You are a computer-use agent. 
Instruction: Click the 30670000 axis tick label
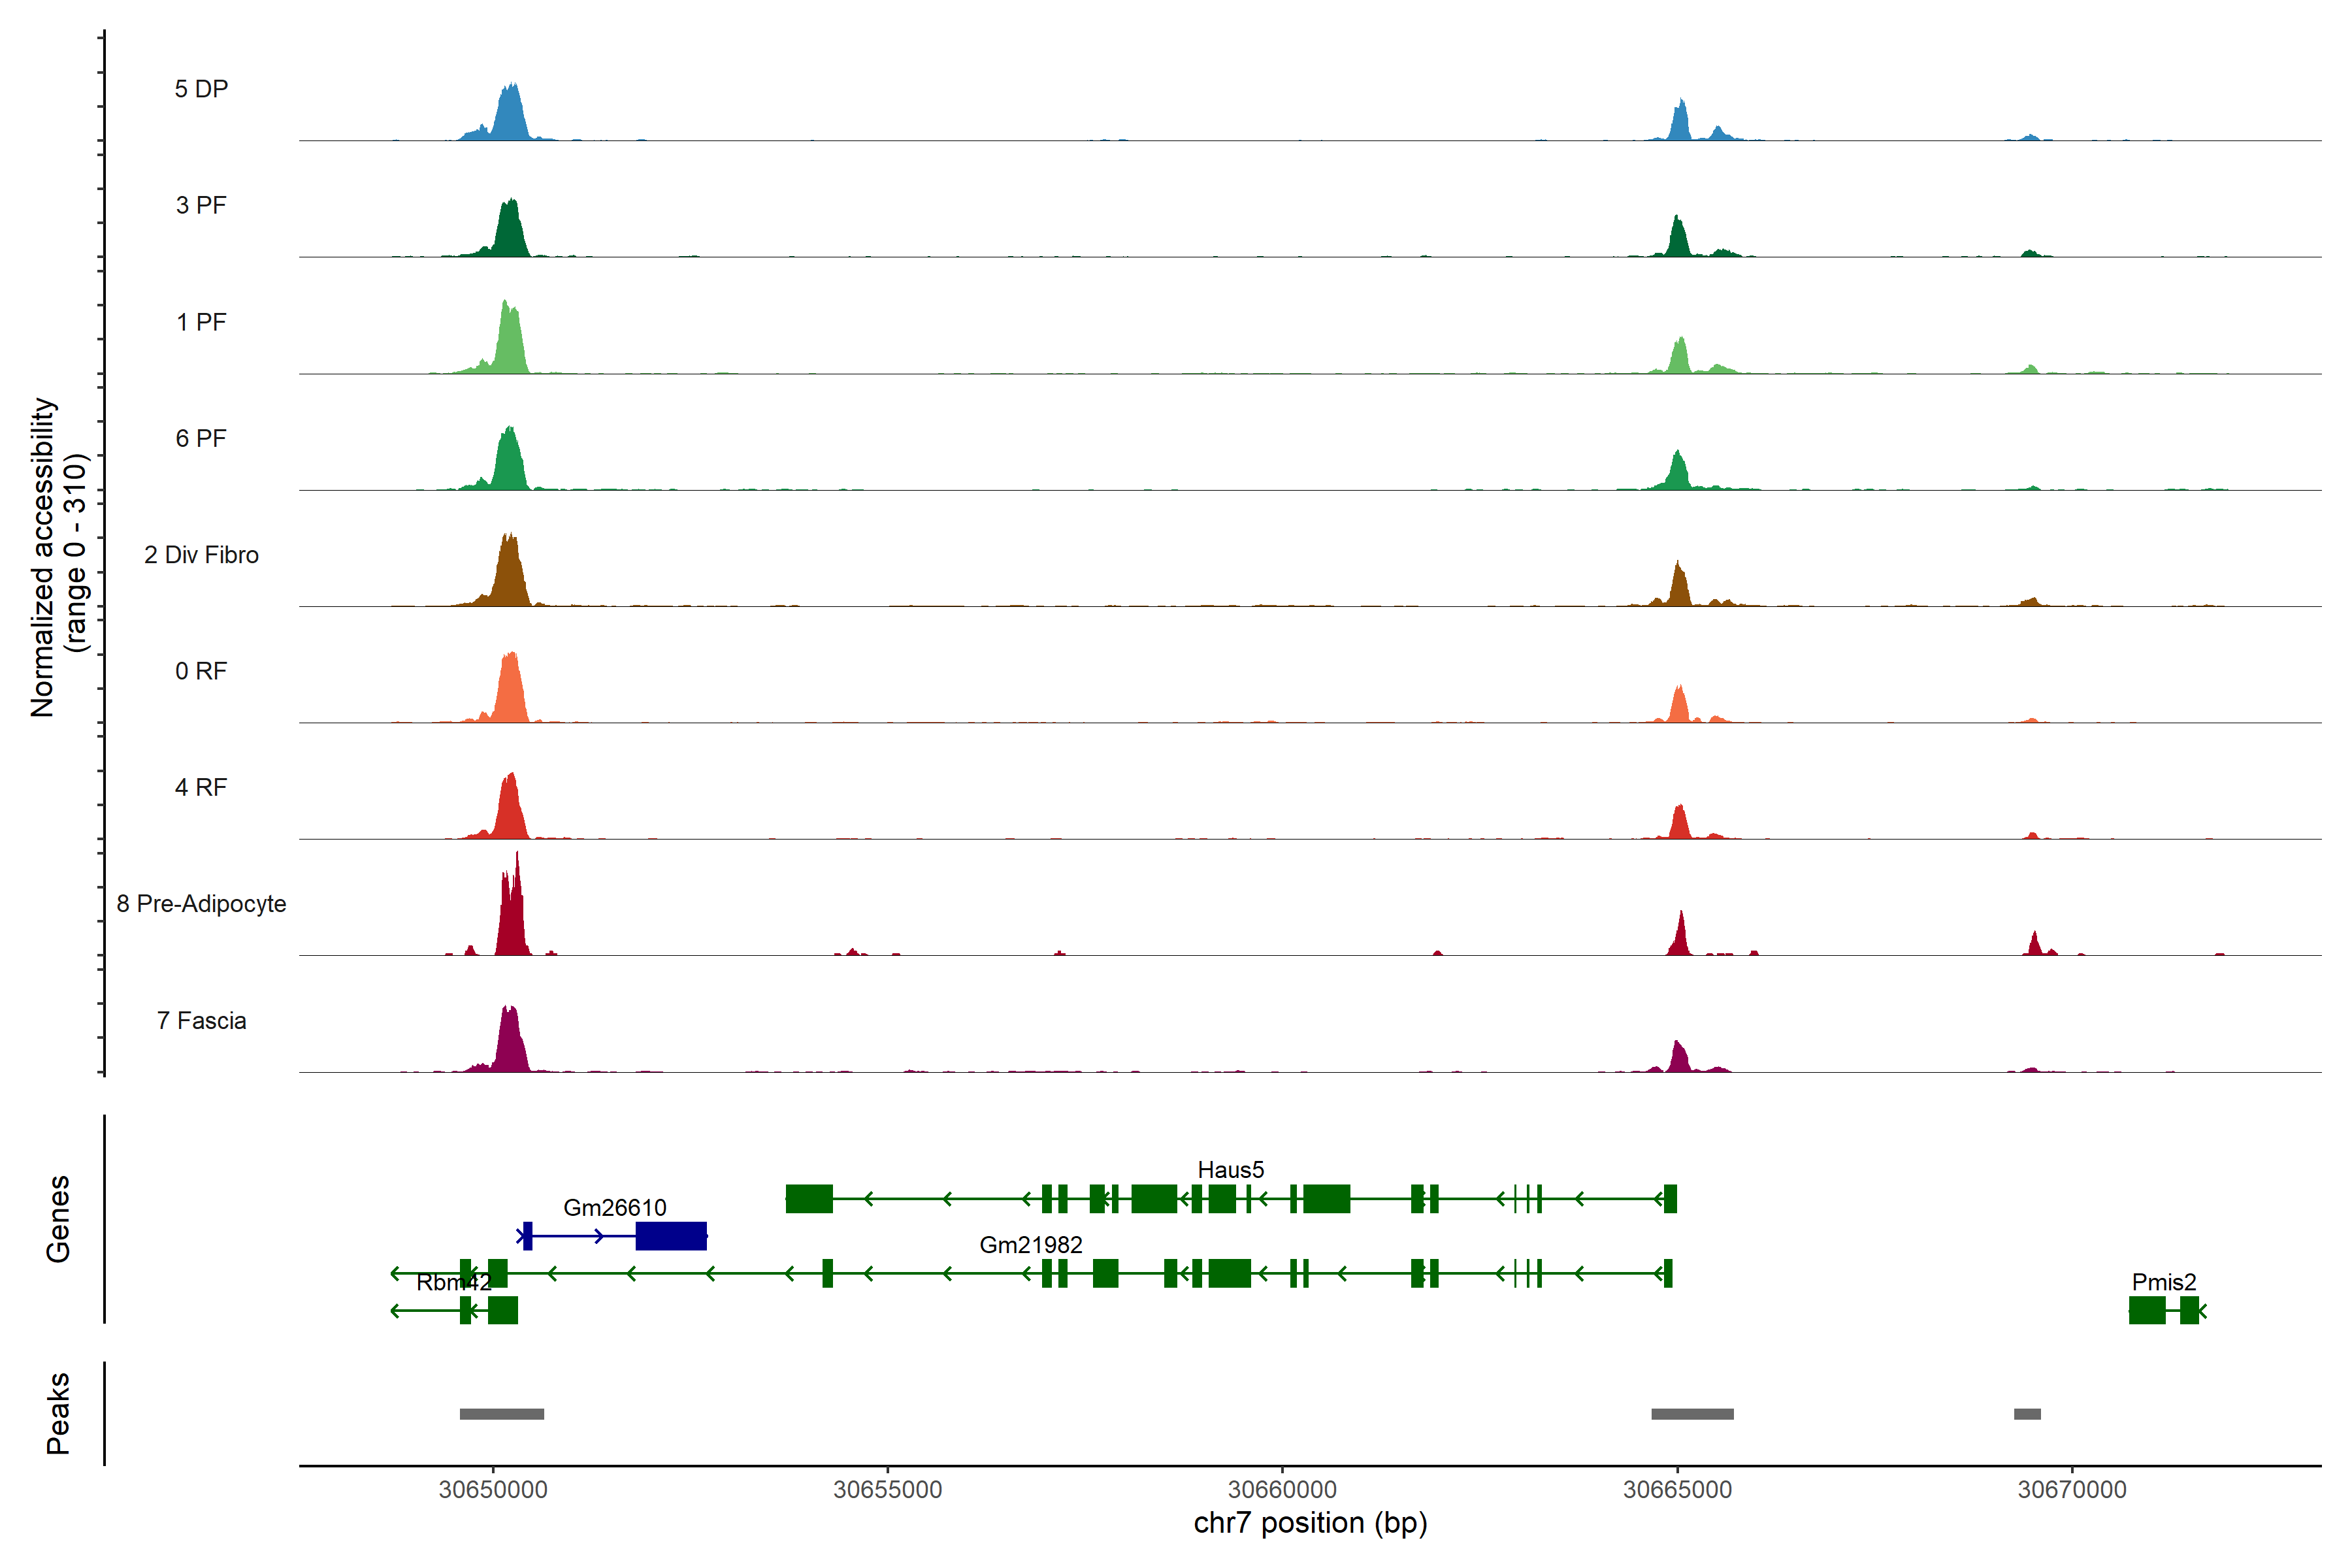[2072, 1490]
